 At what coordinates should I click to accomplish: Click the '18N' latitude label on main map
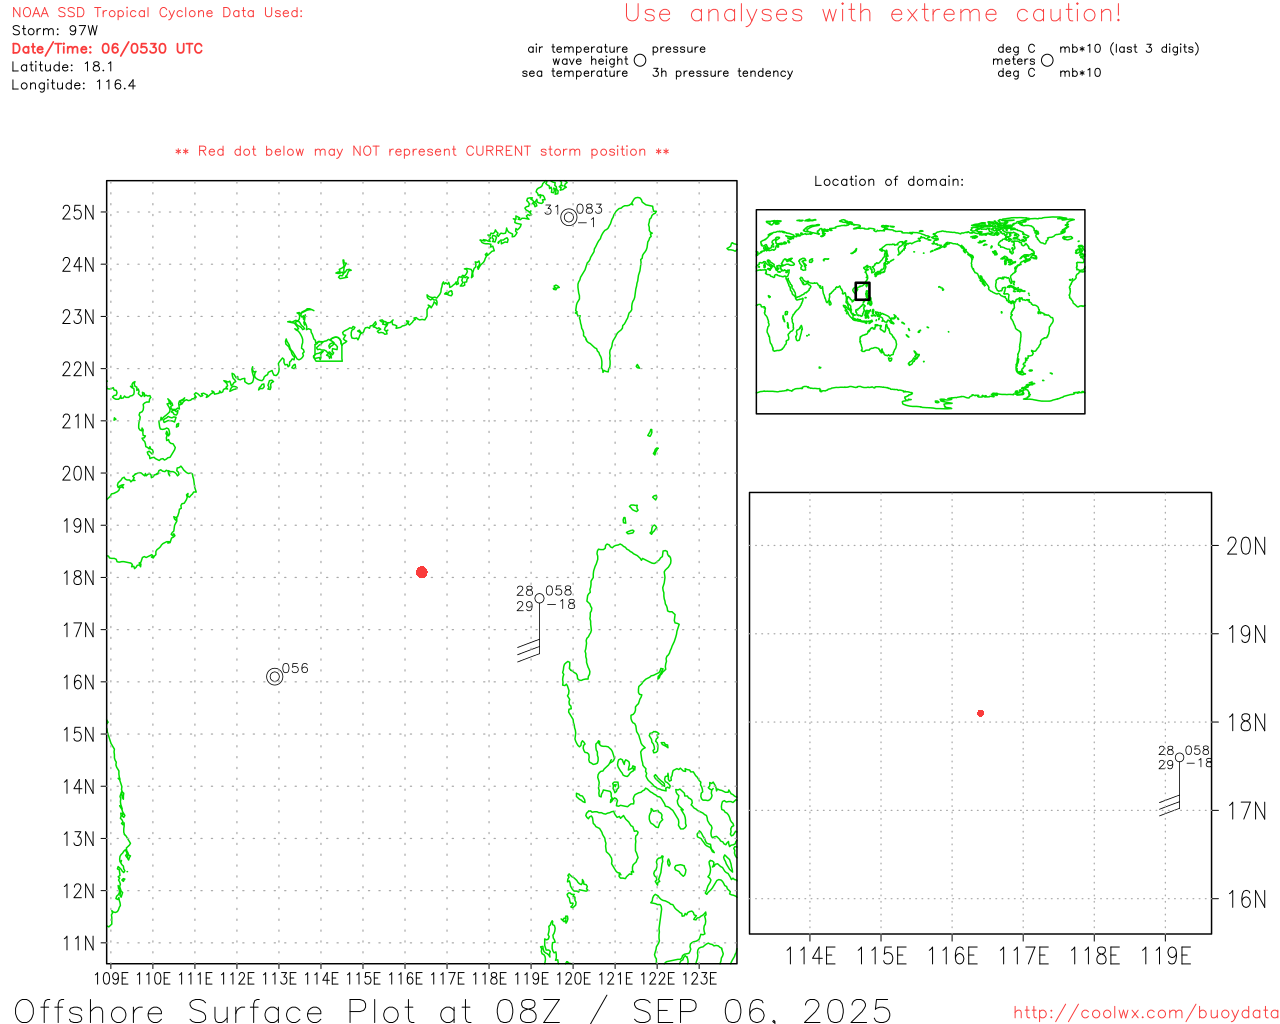[78, 578]
